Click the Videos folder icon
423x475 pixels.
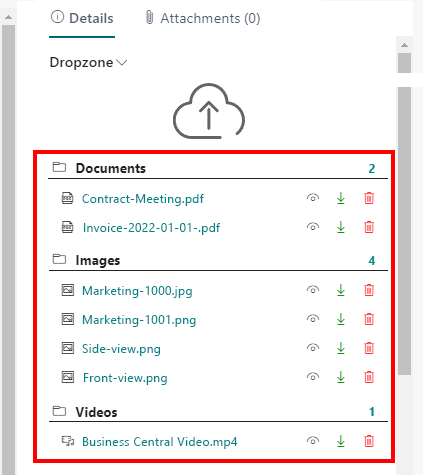point(59,411)
